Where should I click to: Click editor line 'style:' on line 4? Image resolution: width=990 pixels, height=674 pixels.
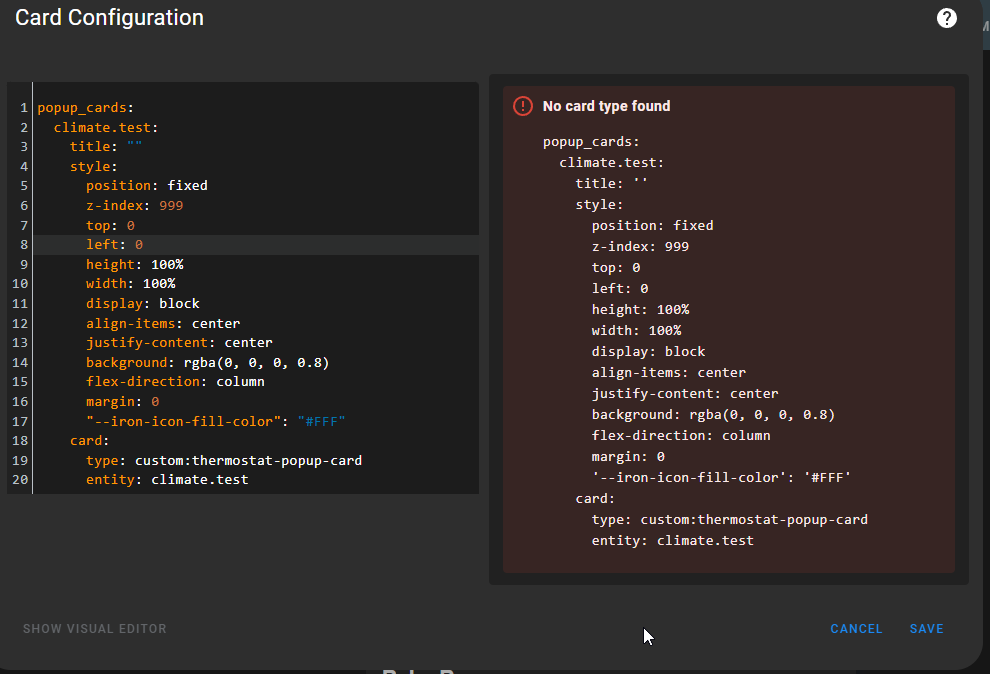click(x=93, y=167)
